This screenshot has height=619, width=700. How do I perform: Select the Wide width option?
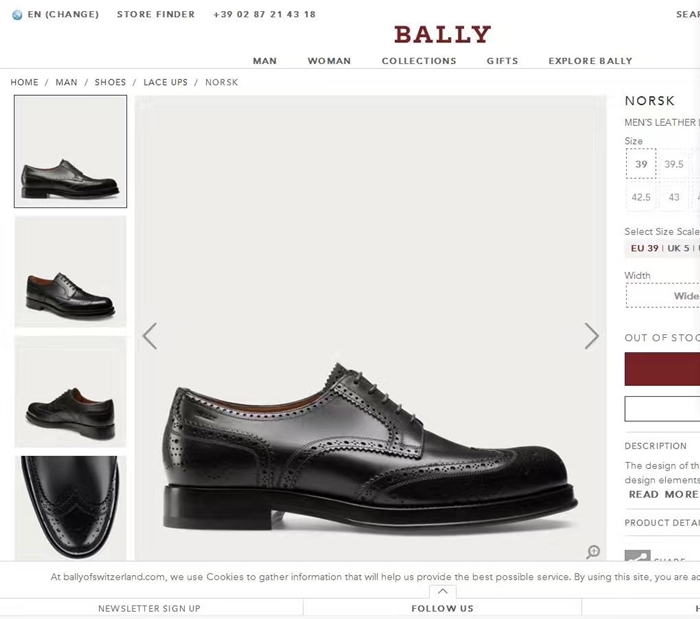point(680,296)
